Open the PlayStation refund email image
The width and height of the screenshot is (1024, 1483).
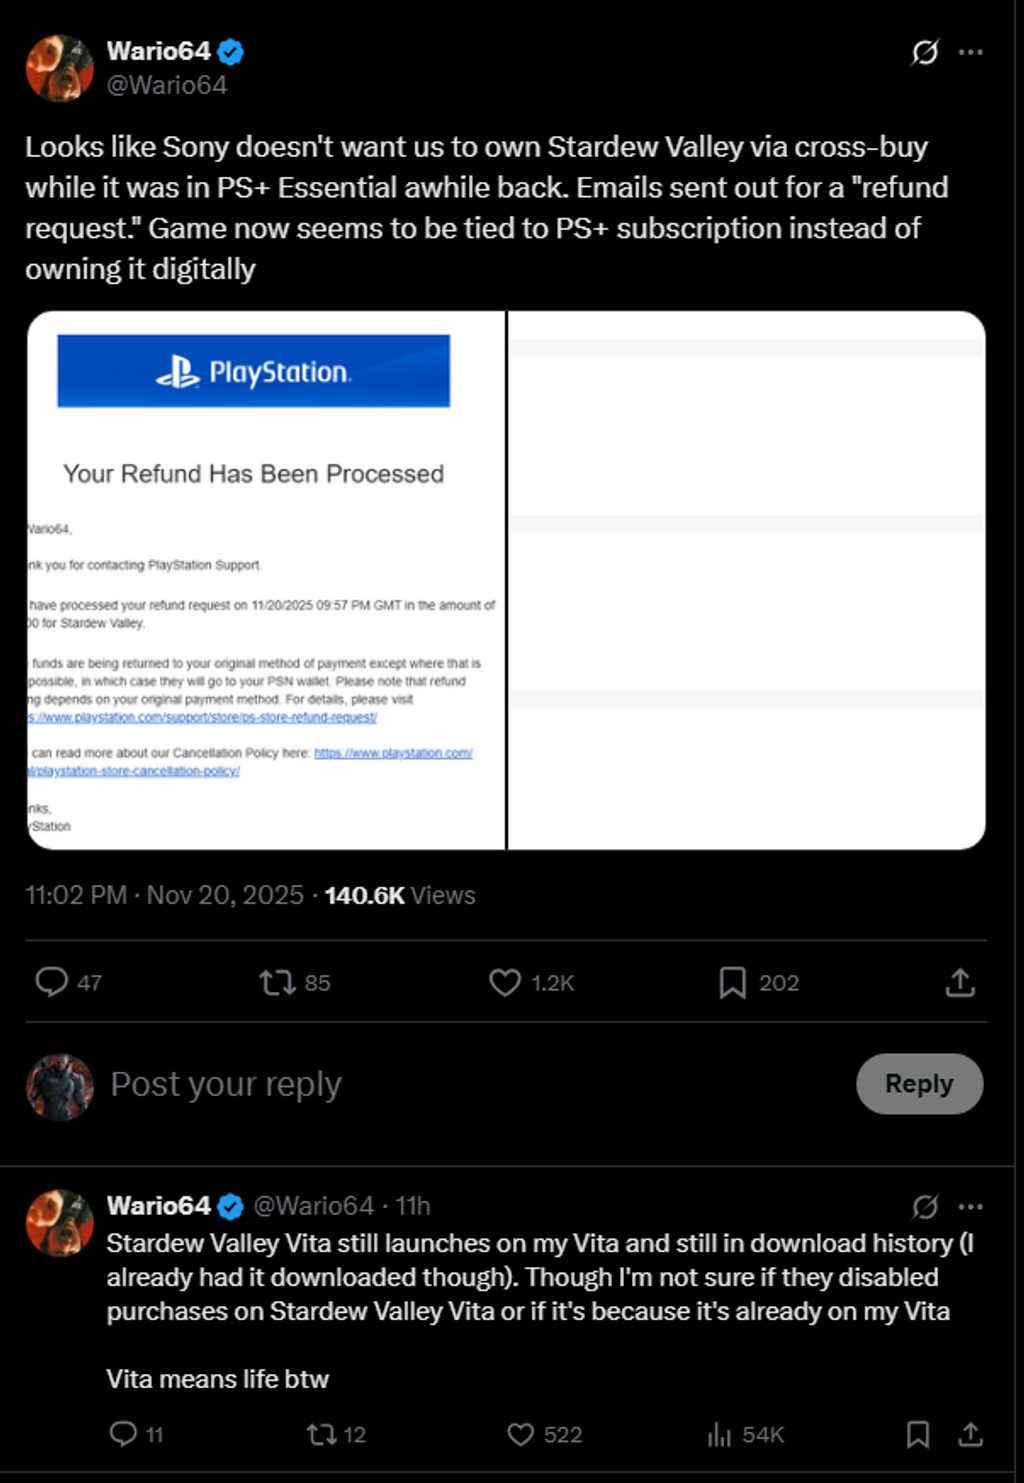[266, 580]
